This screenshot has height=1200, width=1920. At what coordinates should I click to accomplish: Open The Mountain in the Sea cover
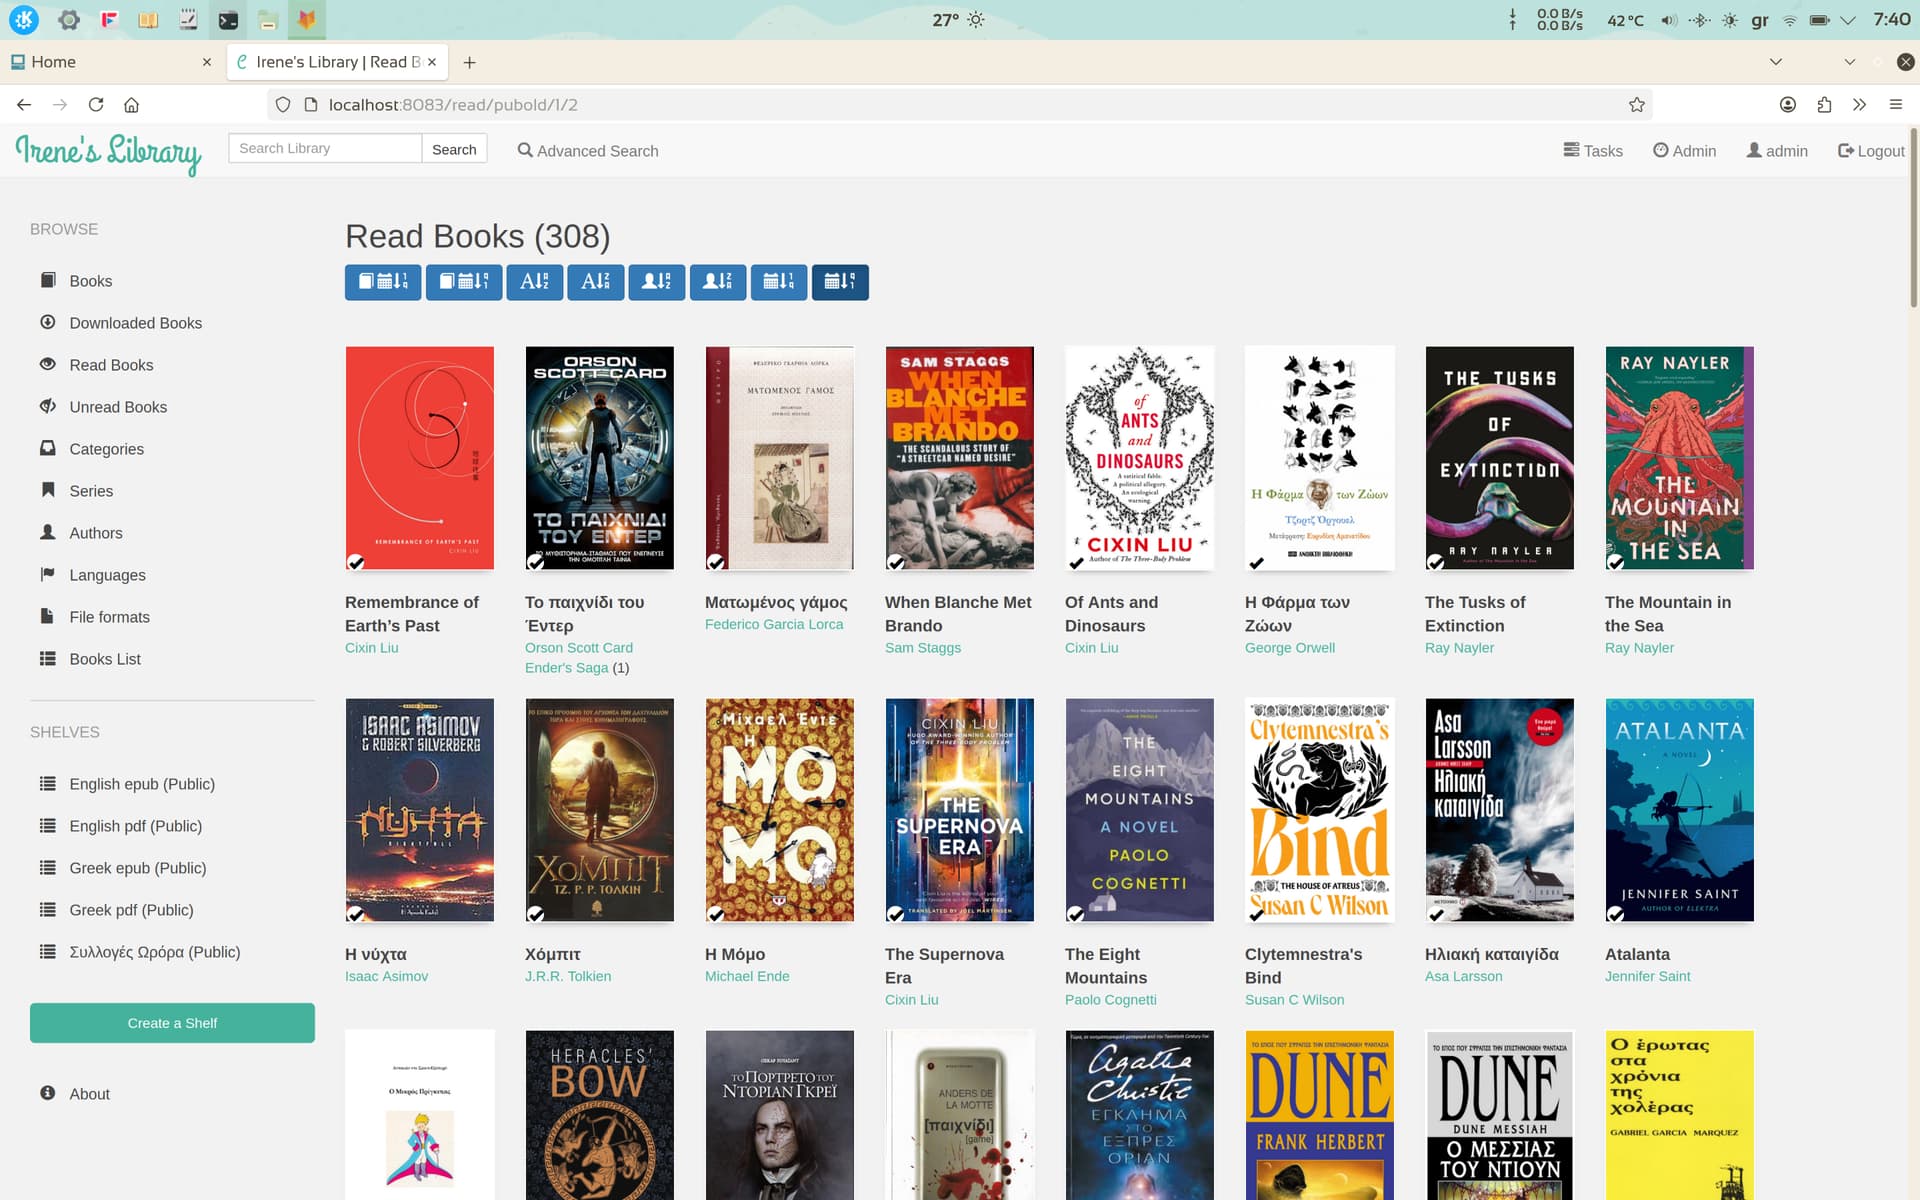pos(1680,458)
